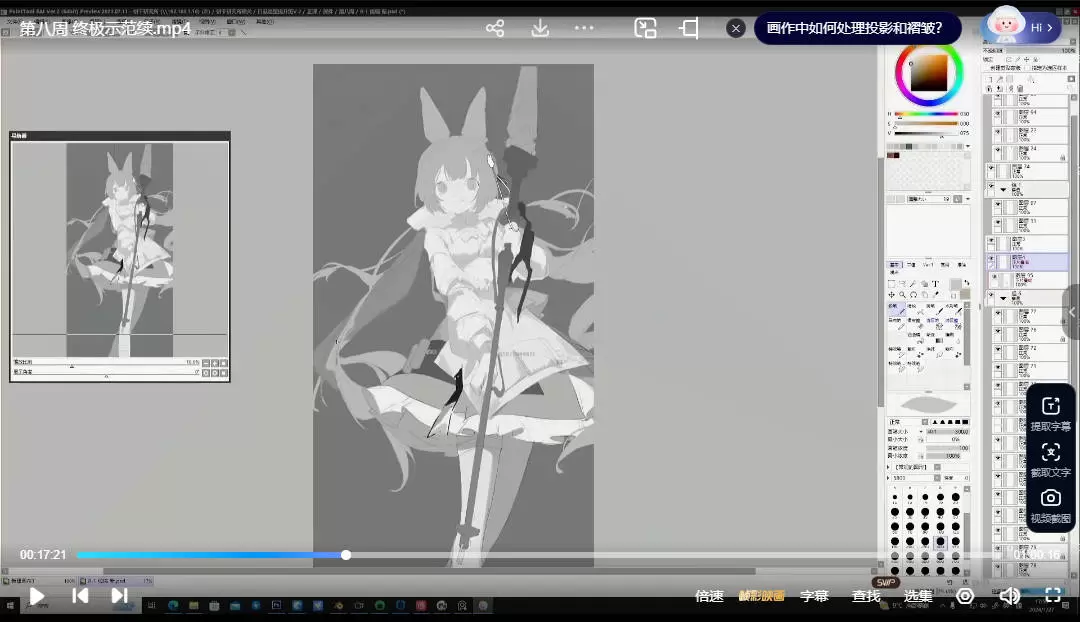The height and width of the screenshot is (622, 1080).
Task: Skip to the next video
Action: pos(119,596)
